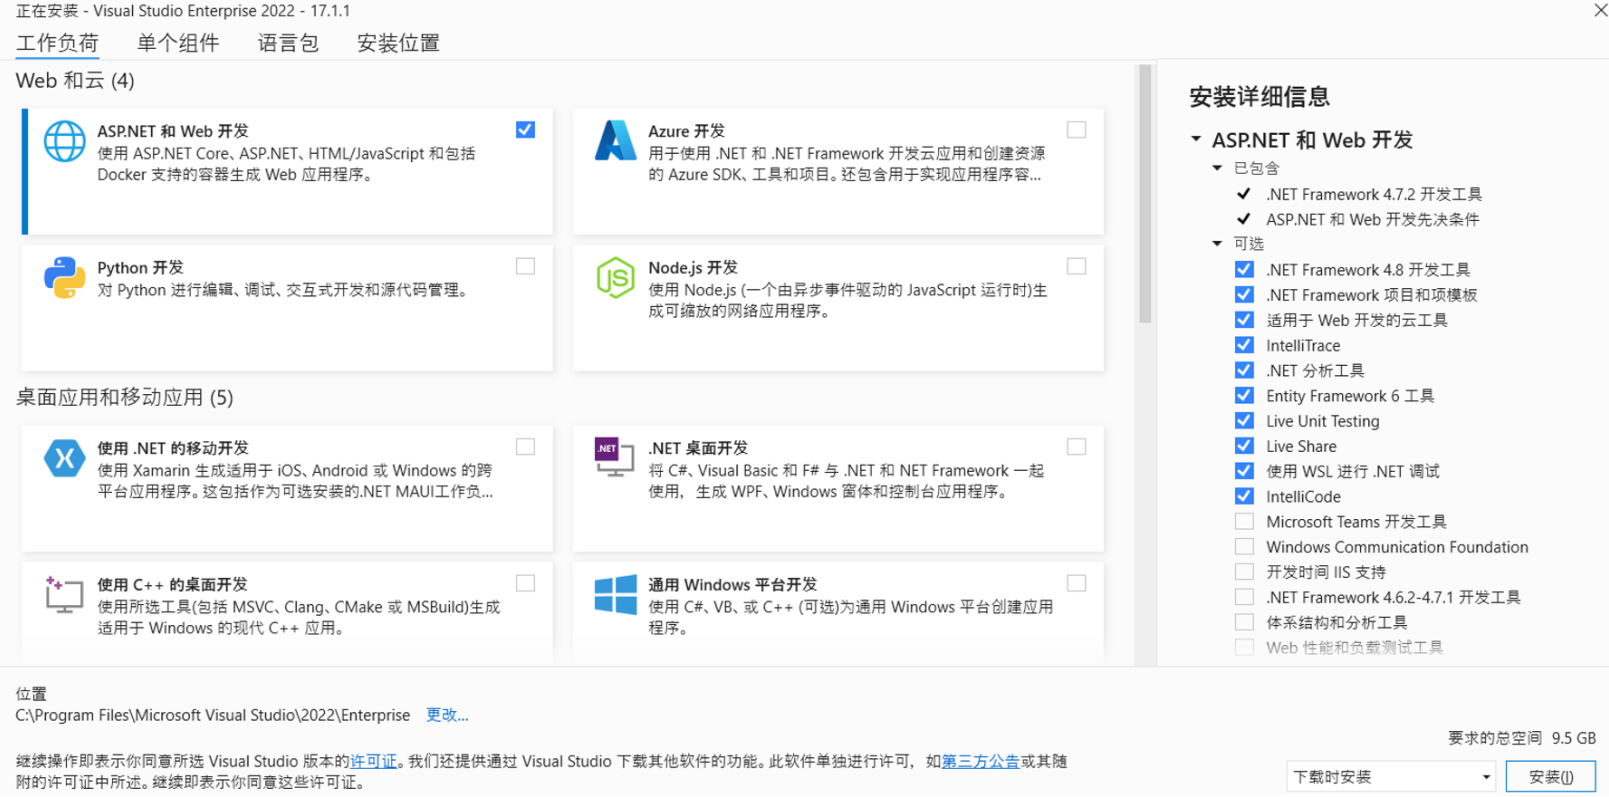Enable 开发时间 IIS 支持 component

click(x=1244, y=571)
